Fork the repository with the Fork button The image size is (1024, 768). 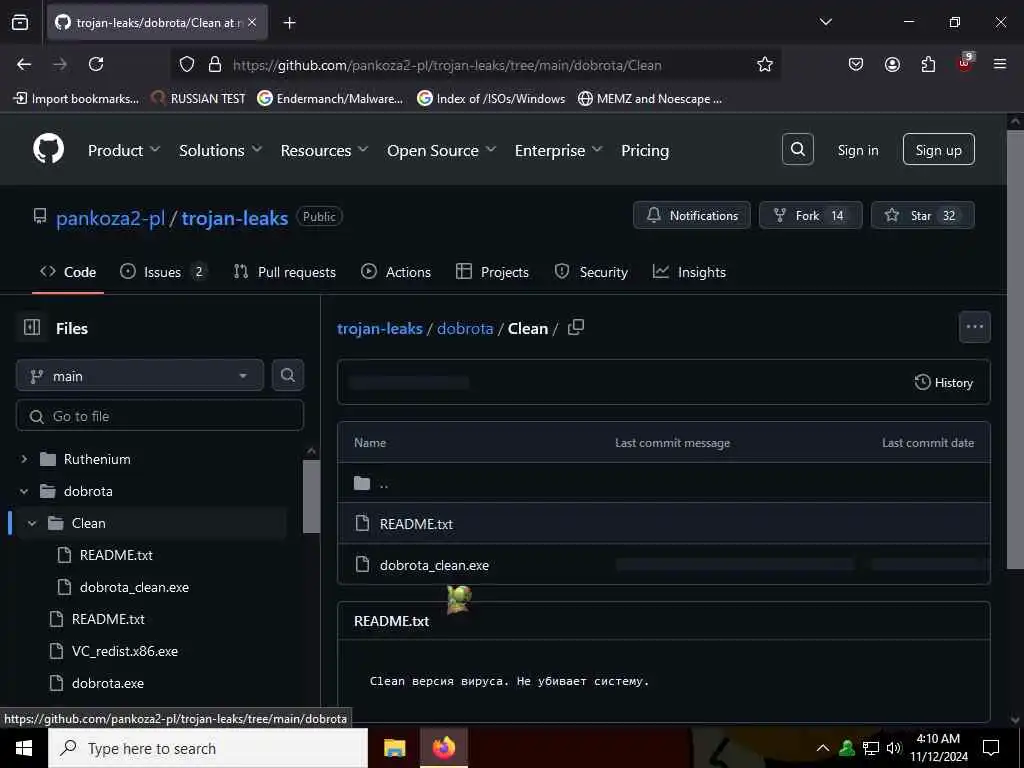pos(810,215)
